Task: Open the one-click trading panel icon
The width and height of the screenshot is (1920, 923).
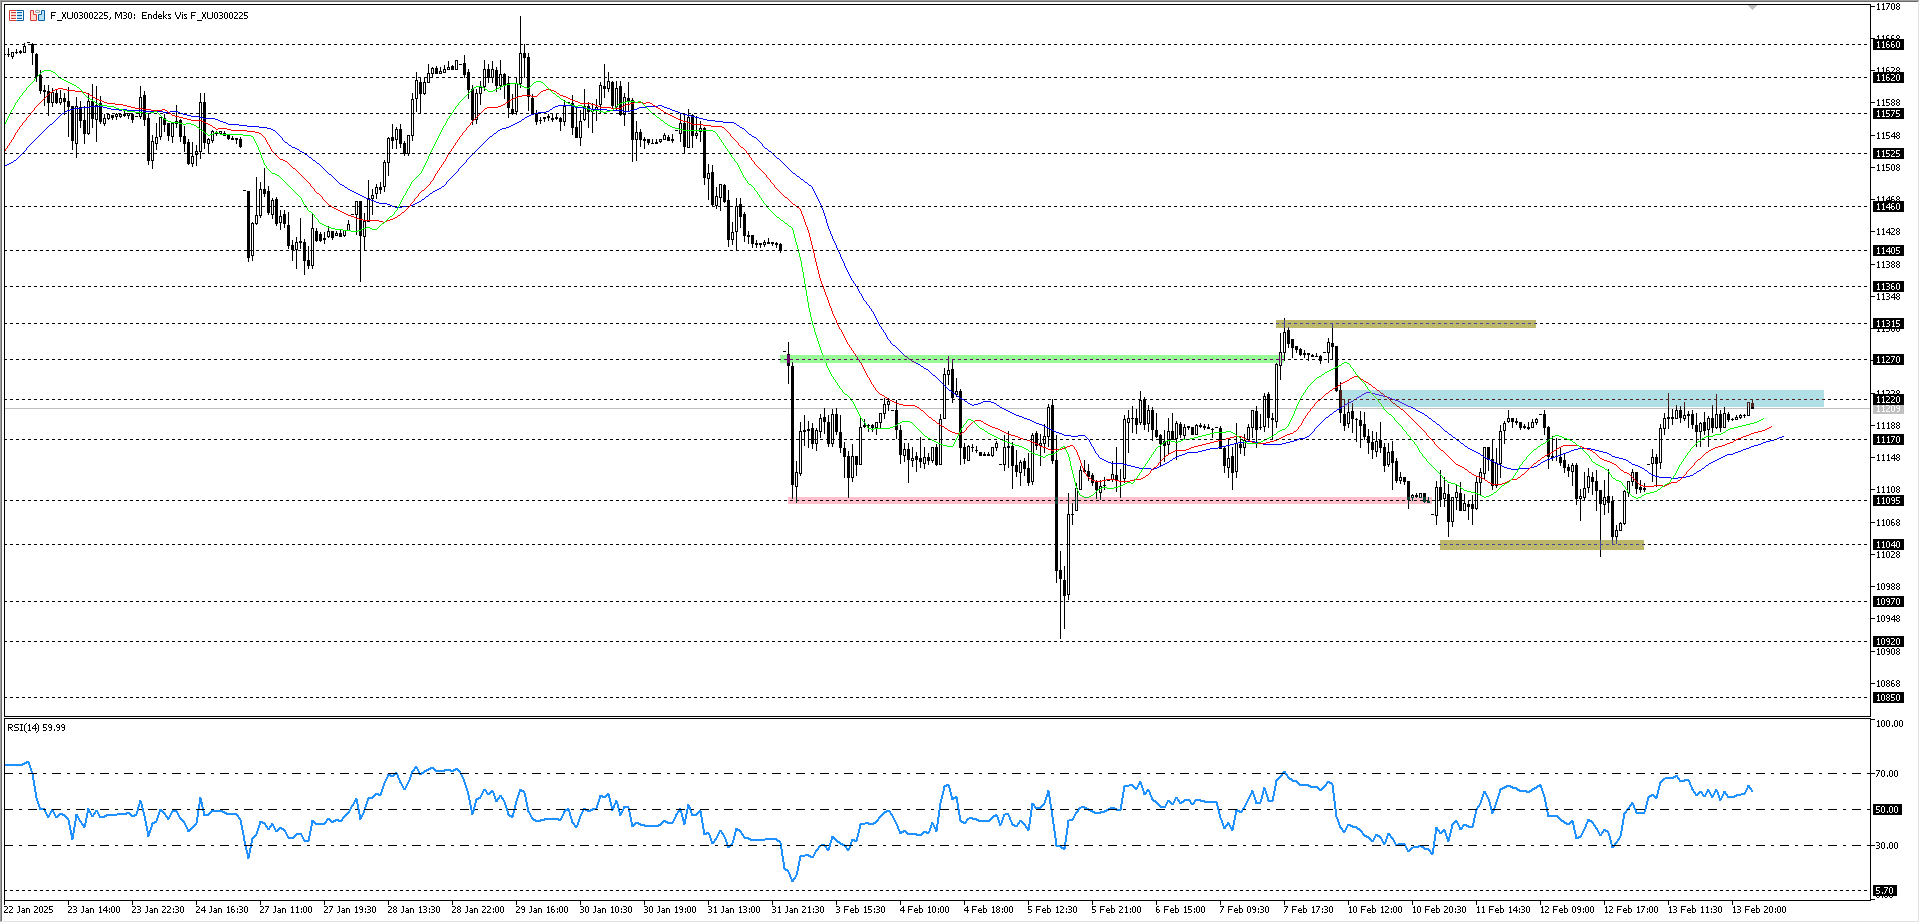Action: pyautogui.click(x=37, y=15)
